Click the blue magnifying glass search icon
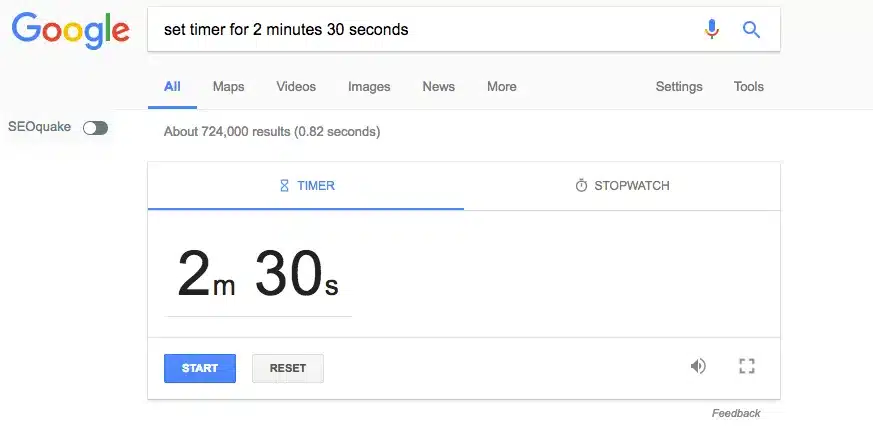 pyautogui.click(x=751, y=30)
